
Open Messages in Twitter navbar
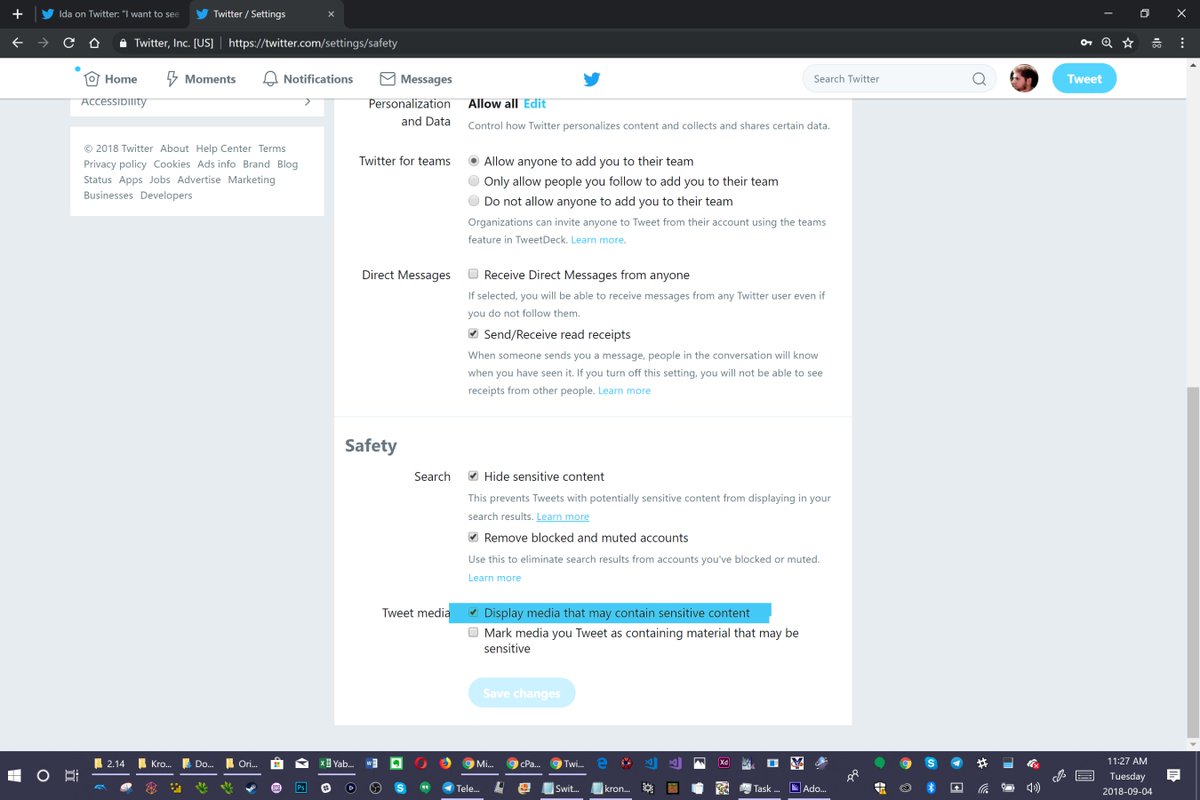pos(416,79)
